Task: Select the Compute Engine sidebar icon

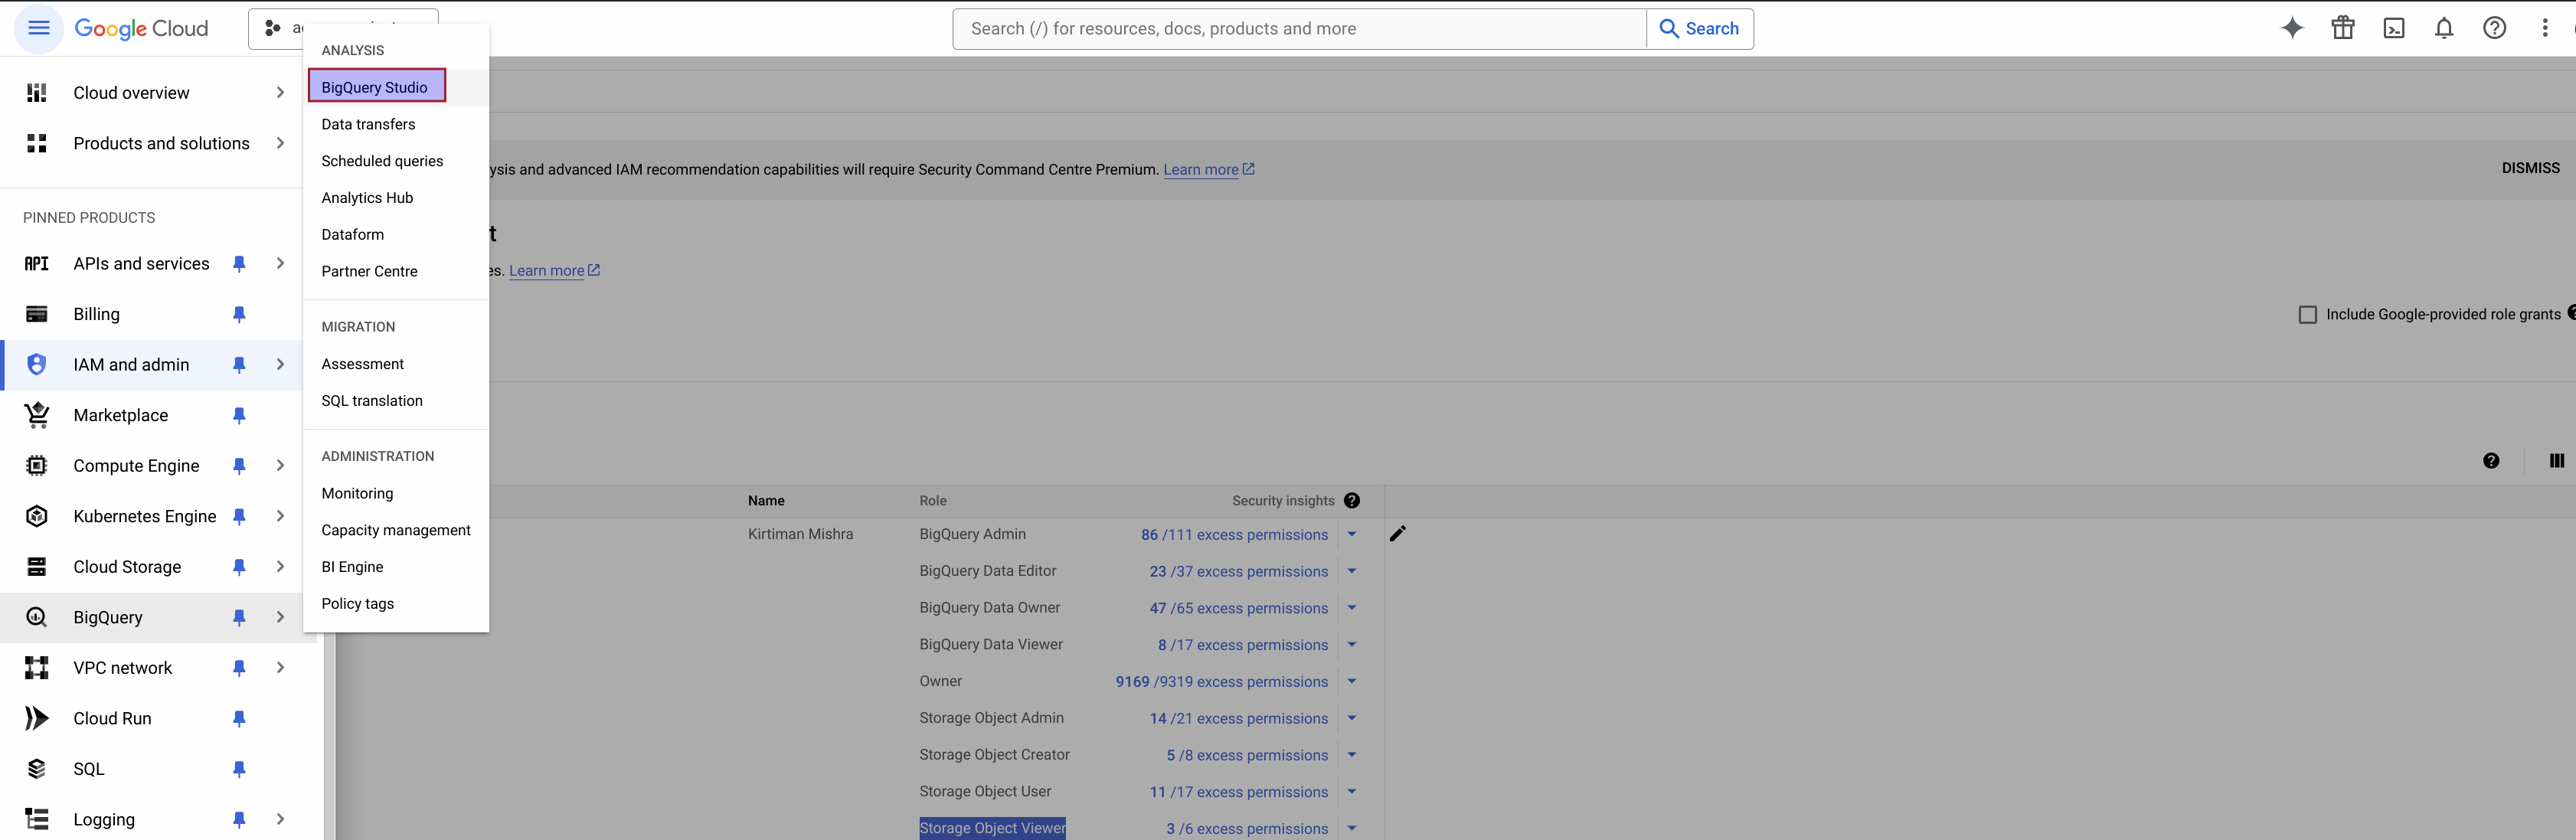Action: coord(36,466)
